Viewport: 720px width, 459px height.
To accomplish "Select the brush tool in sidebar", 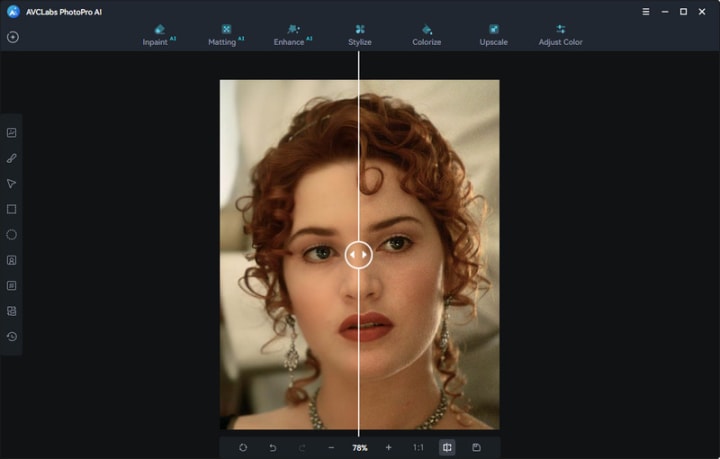I will click(x=11, y=158).
